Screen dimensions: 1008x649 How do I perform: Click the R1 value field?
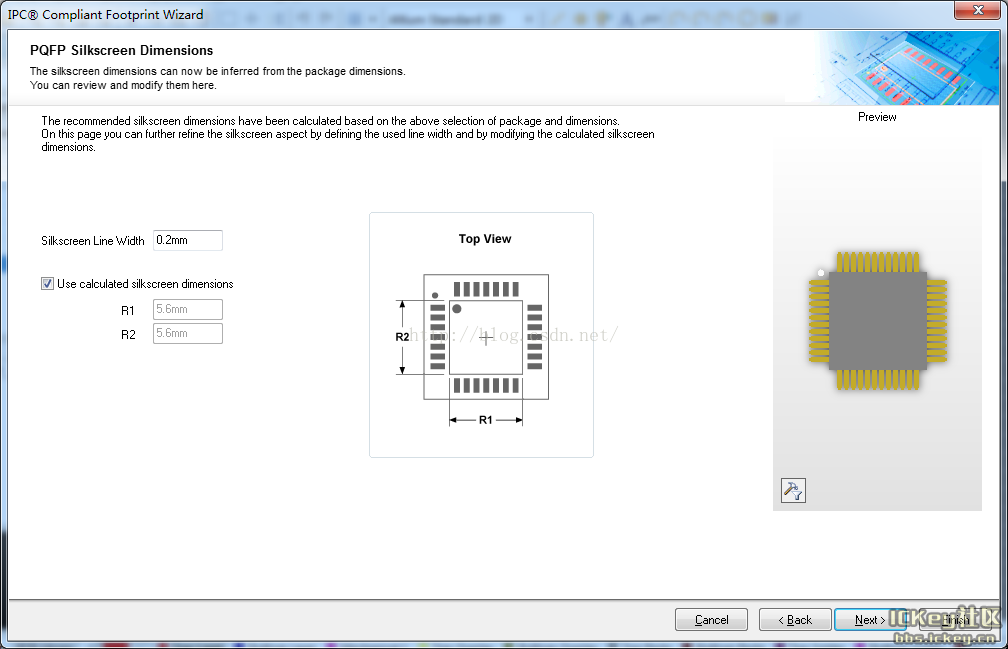pyautogui.click(x=187, y=309)
